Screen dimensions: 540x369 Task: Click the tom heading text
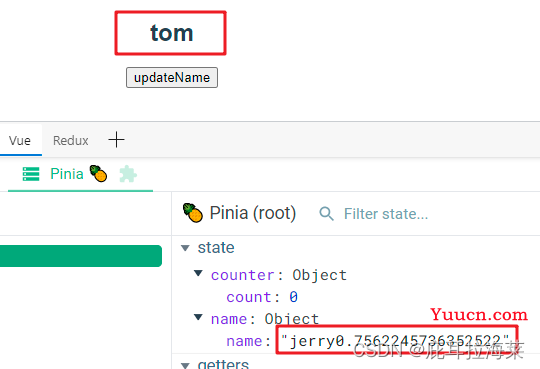[x=172, y=33]
